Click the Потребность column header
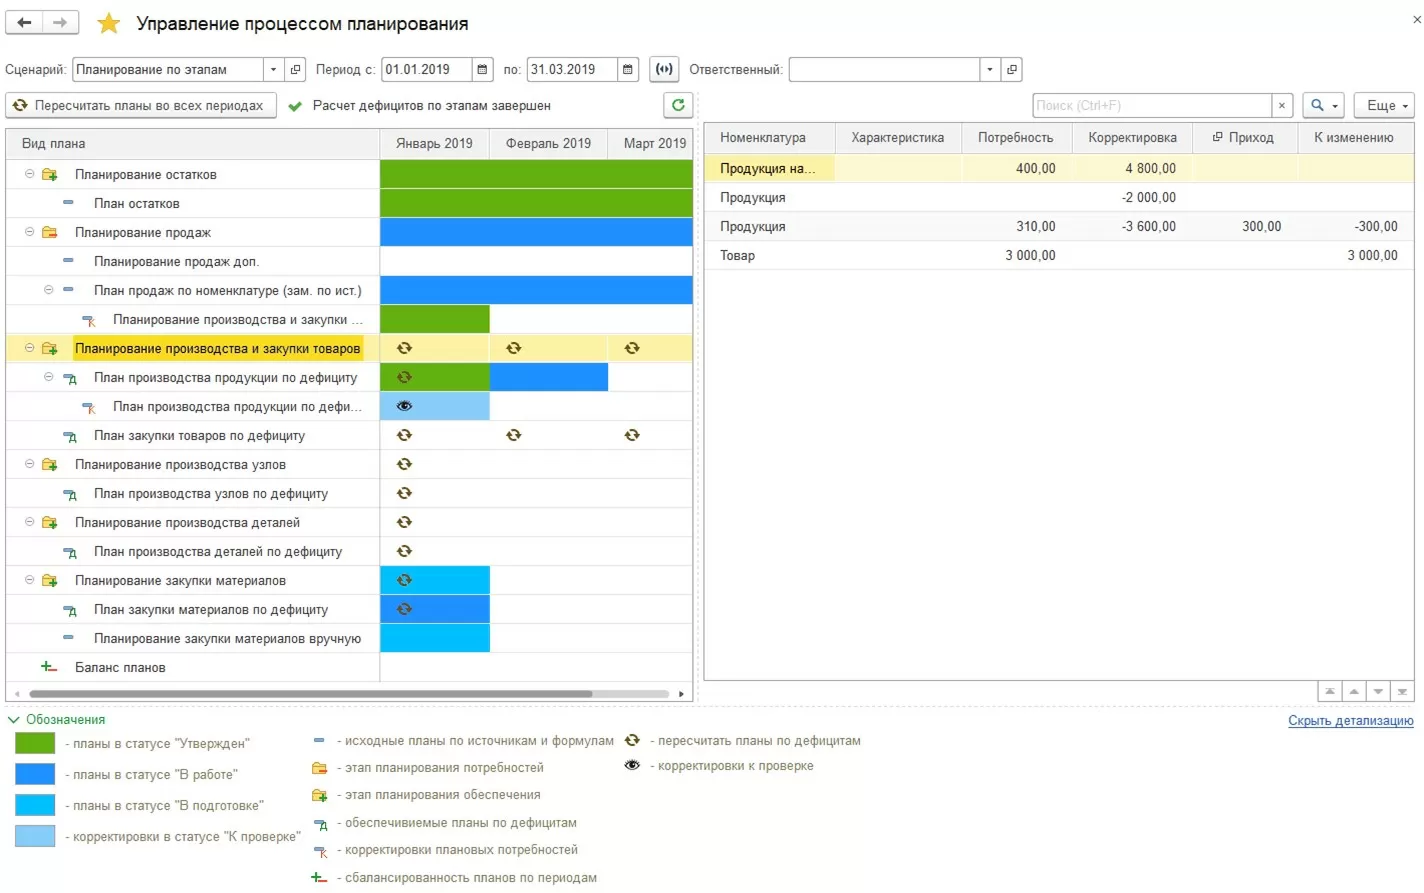The height and width of the screenshot is (893, 1424). click(1015, 137)
